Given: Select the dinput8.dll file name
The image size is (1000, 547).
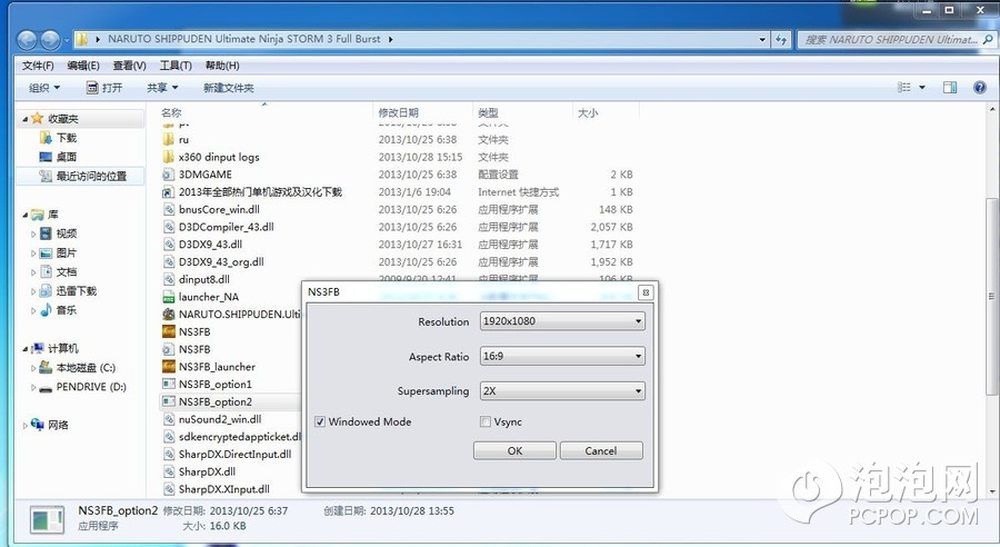Looking at the screenshot, I should point(204,279).
